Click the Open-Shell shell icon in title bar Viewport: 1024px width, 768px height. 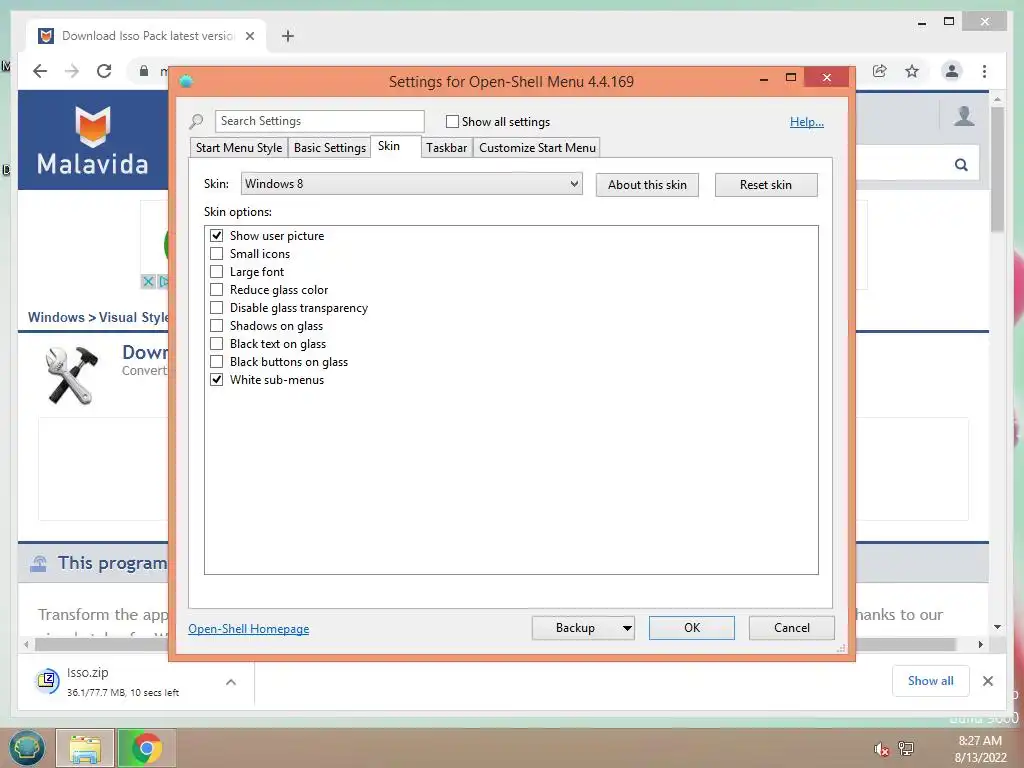click(x=186, y=81)
